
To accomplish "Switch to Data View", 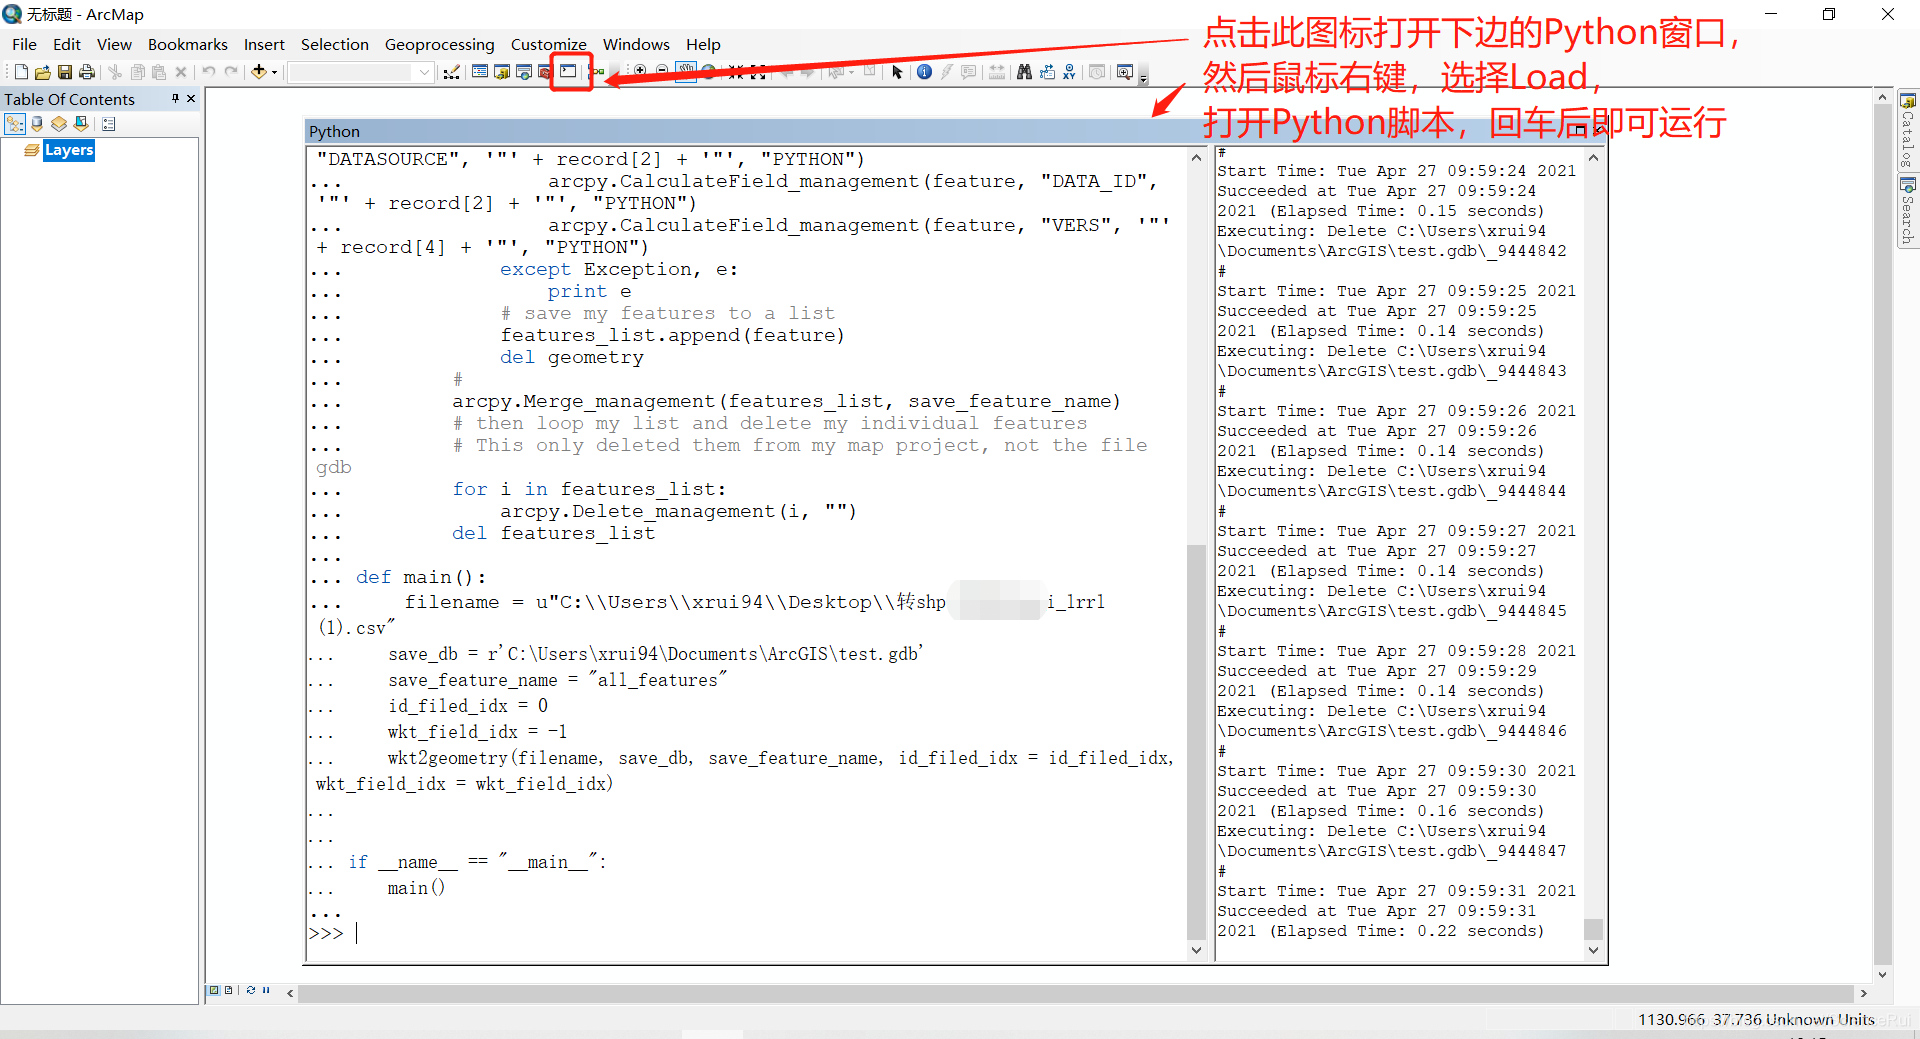I will point(214,990).
